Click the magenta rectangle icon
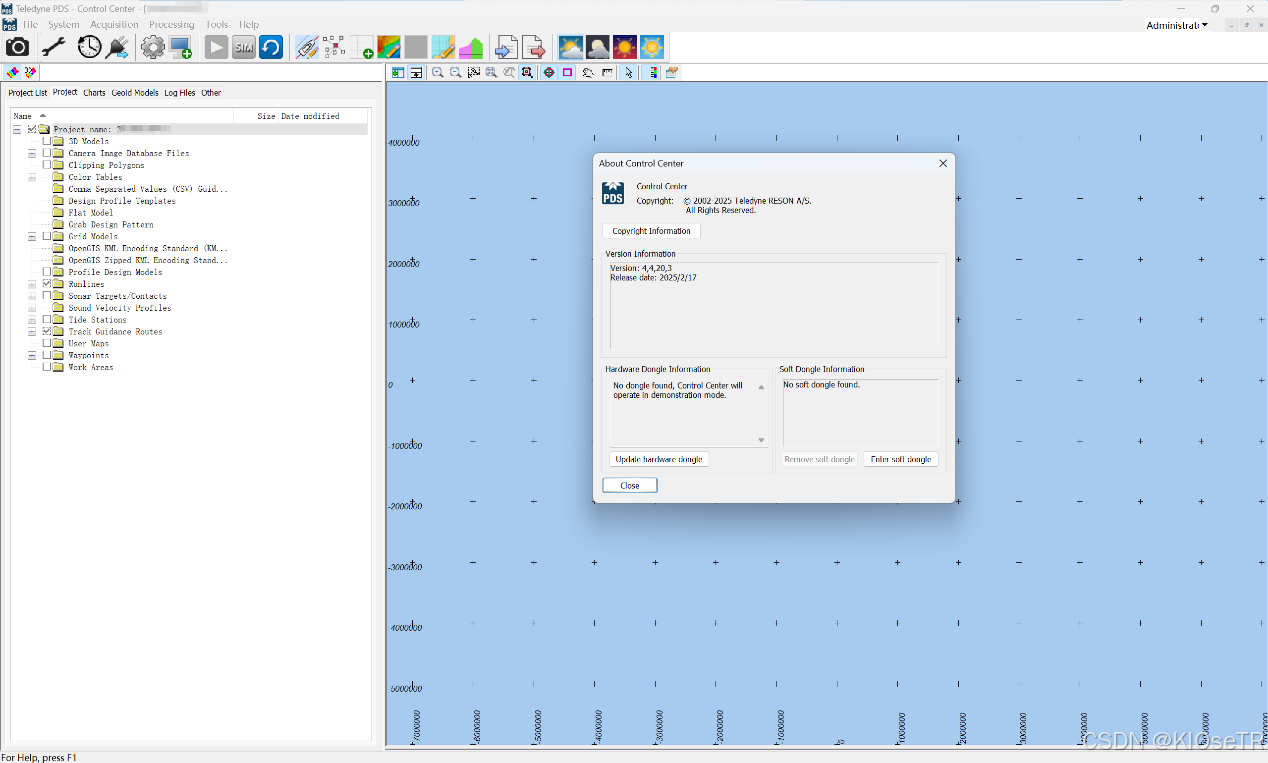This screenshot has width=1268, height=763. pos(567,72)
